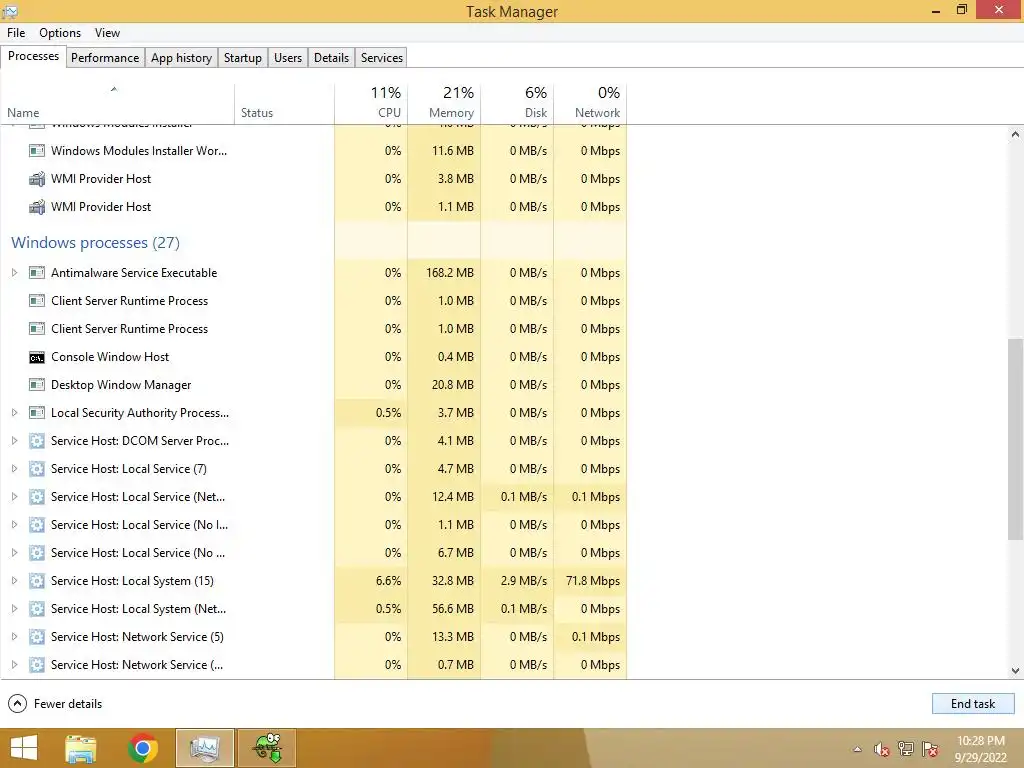Click the scrollbar down arrow

(x=1015, y=671)
